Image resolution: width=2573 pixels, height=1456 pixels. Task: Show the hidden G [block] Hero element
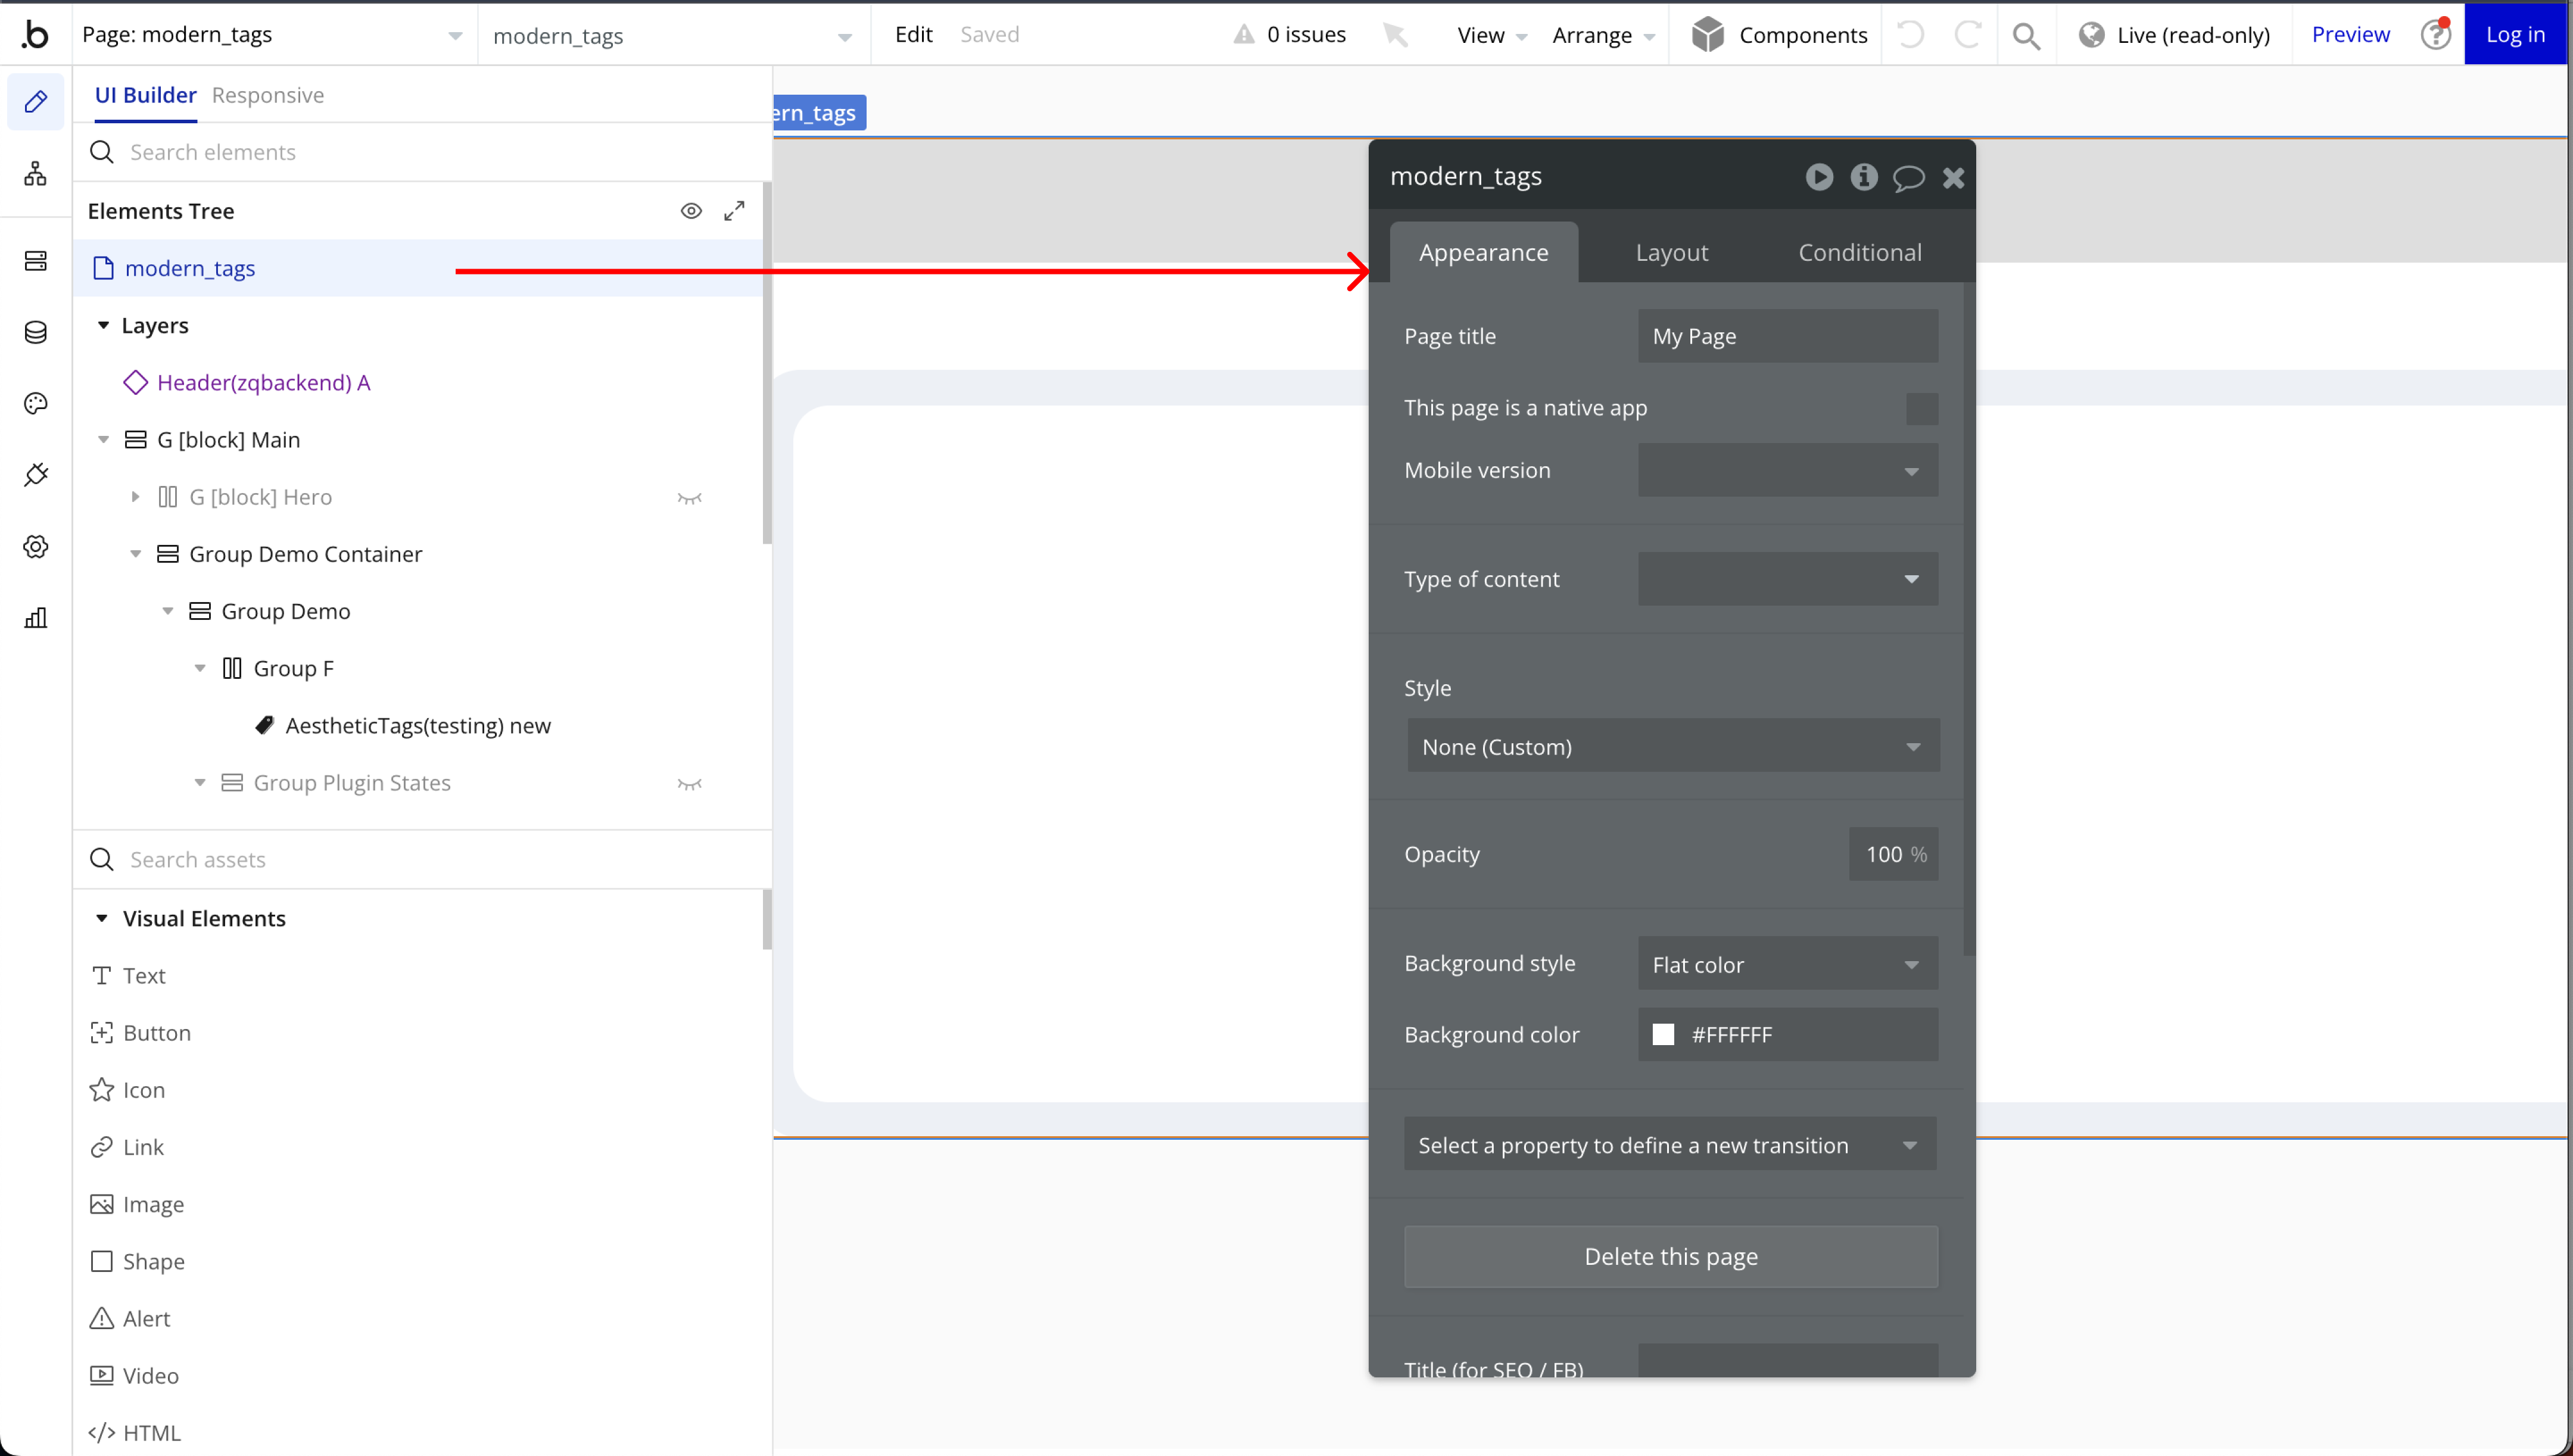[x=689, y=498]
